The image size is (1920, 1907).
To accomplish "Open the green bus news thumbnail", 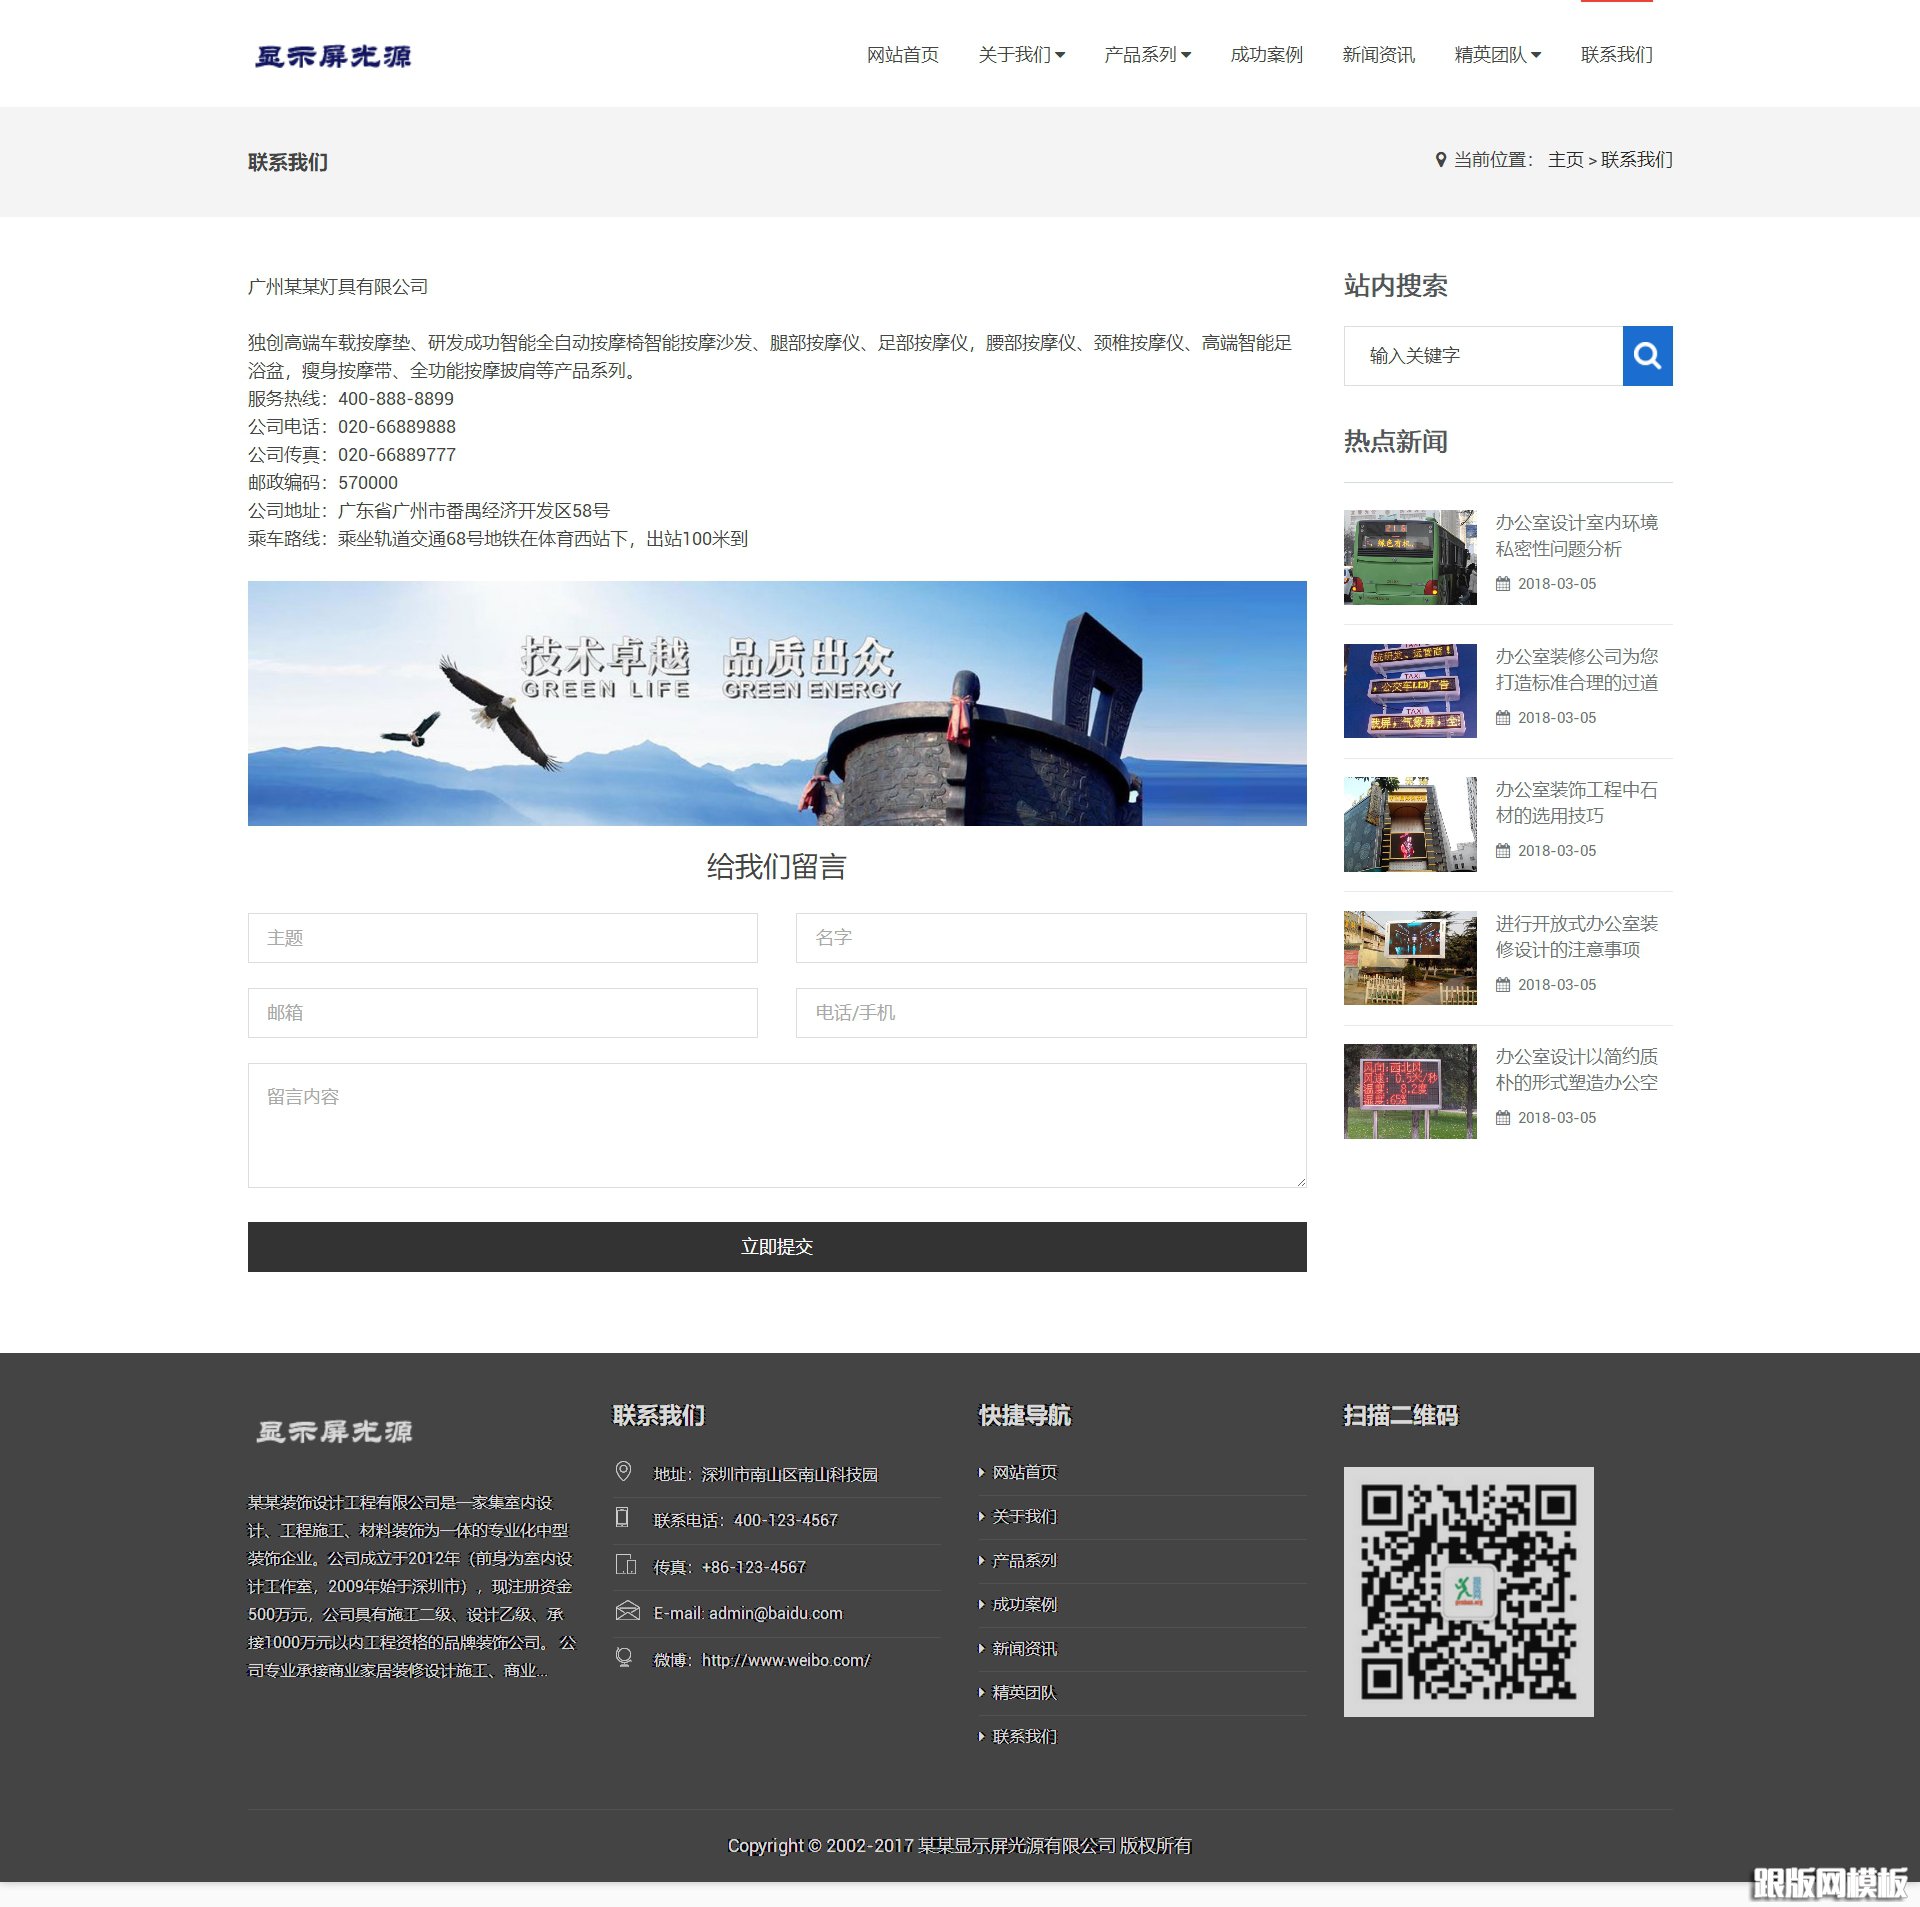I will (1409, 557).
